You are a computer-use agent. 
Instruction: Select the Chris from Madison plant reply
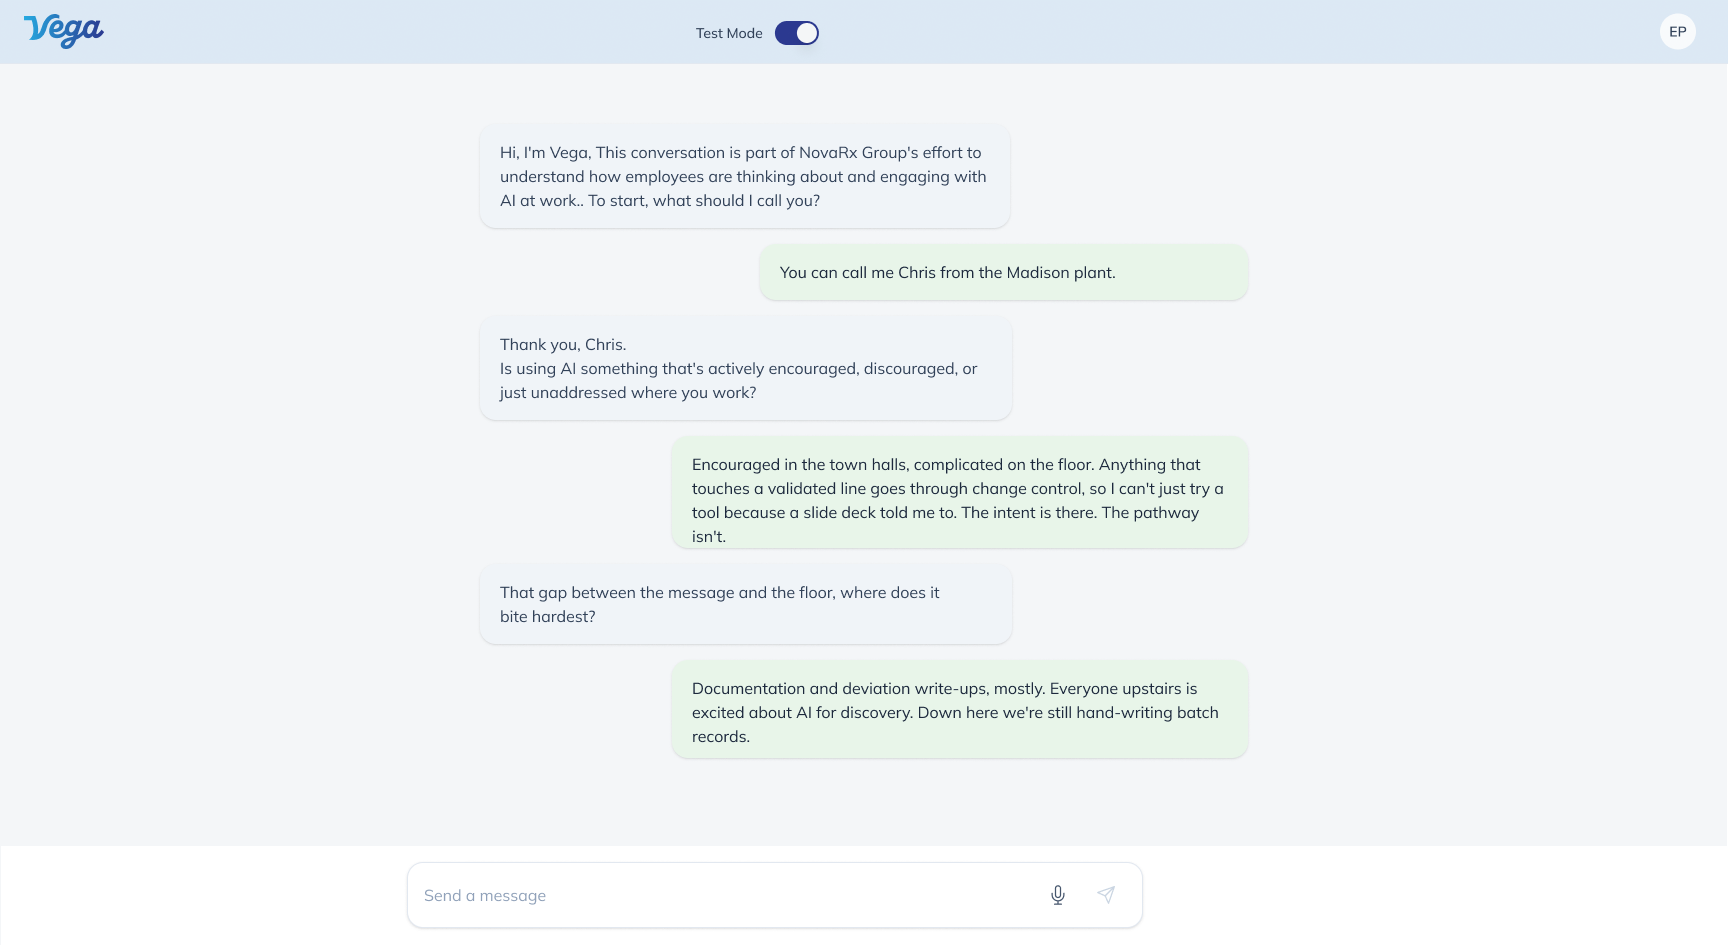coord(1004,272)
